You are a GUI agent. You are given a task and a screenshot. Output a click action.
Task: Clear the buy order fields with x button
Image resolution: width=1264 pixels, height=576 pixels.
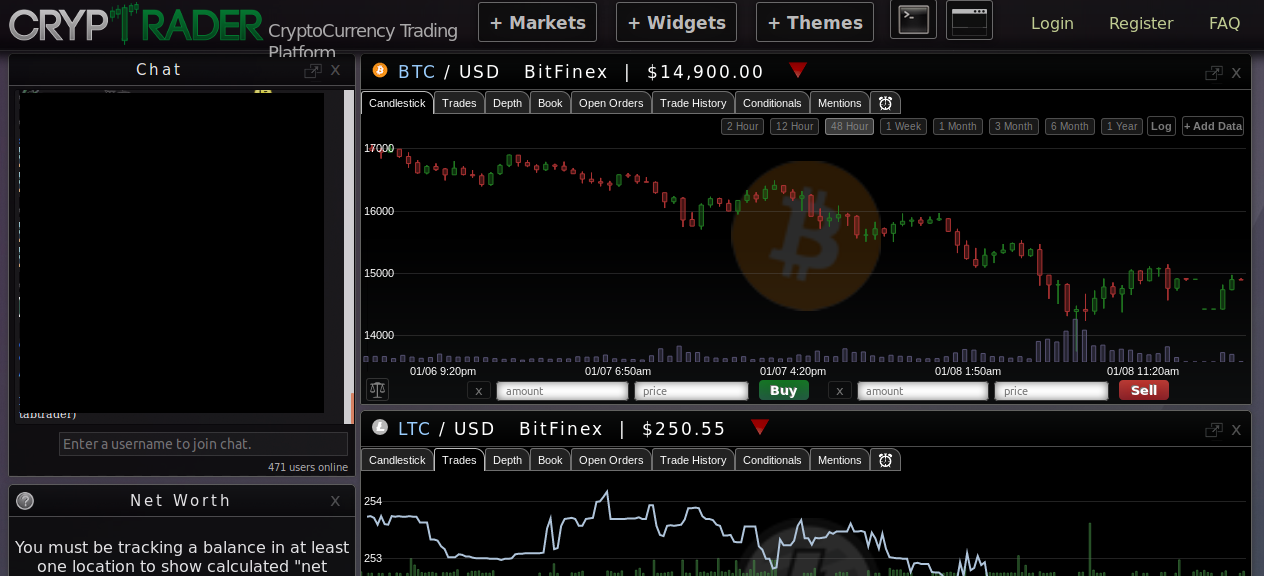(x=479, y=391)
